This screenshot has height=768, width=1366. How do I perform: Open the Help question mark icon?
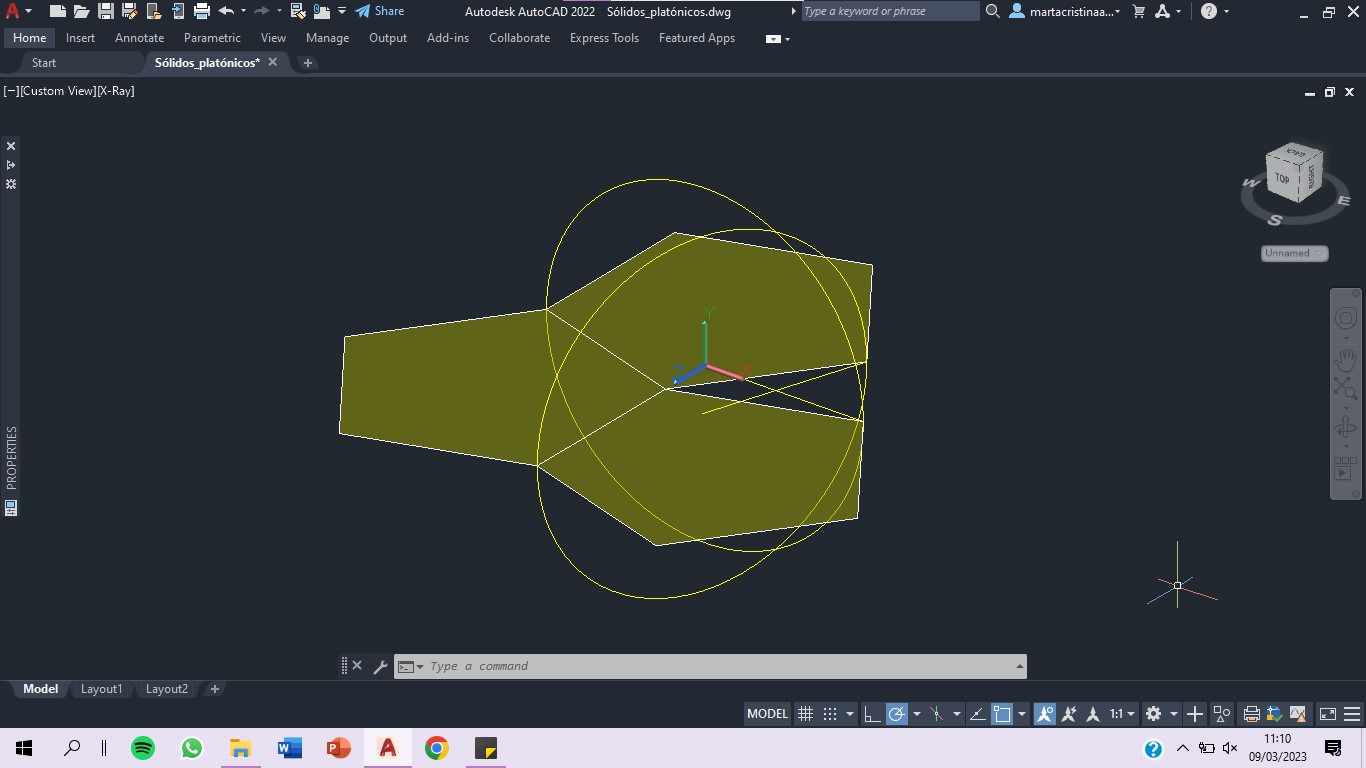click(x=1209, y=11)
